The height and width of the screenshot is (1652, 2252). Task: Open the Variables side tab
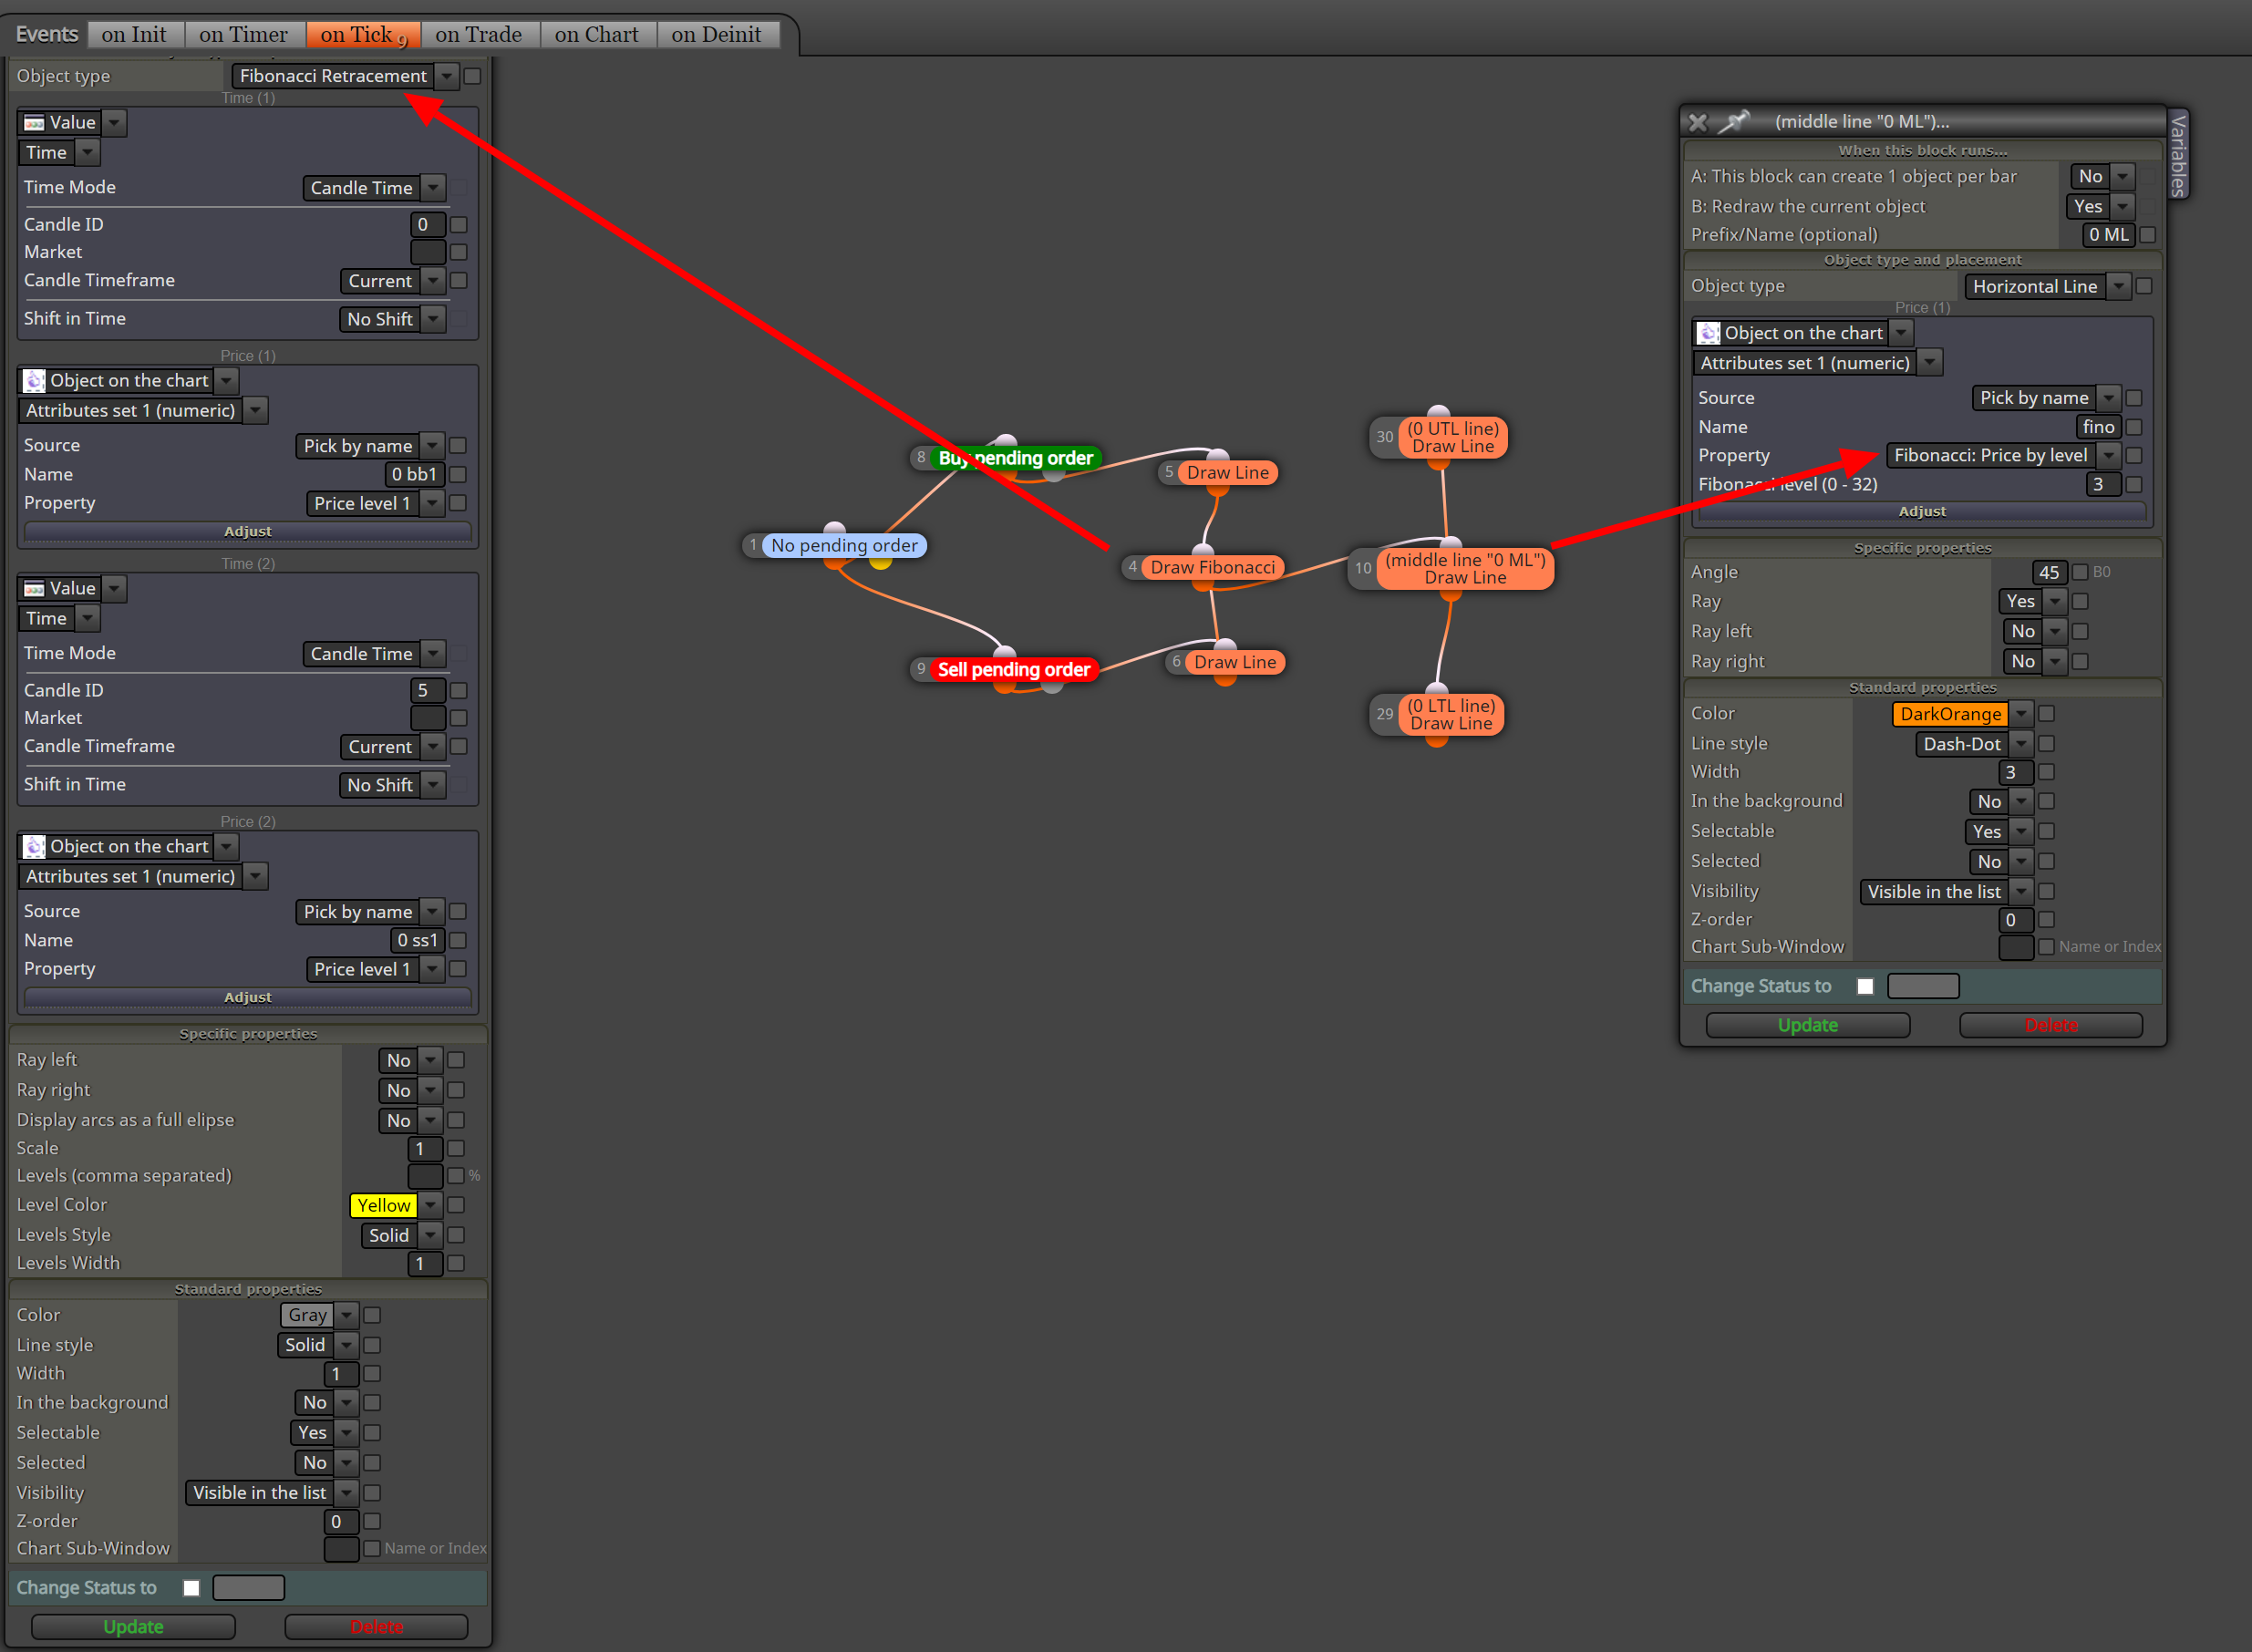(x=2178, y=154)
